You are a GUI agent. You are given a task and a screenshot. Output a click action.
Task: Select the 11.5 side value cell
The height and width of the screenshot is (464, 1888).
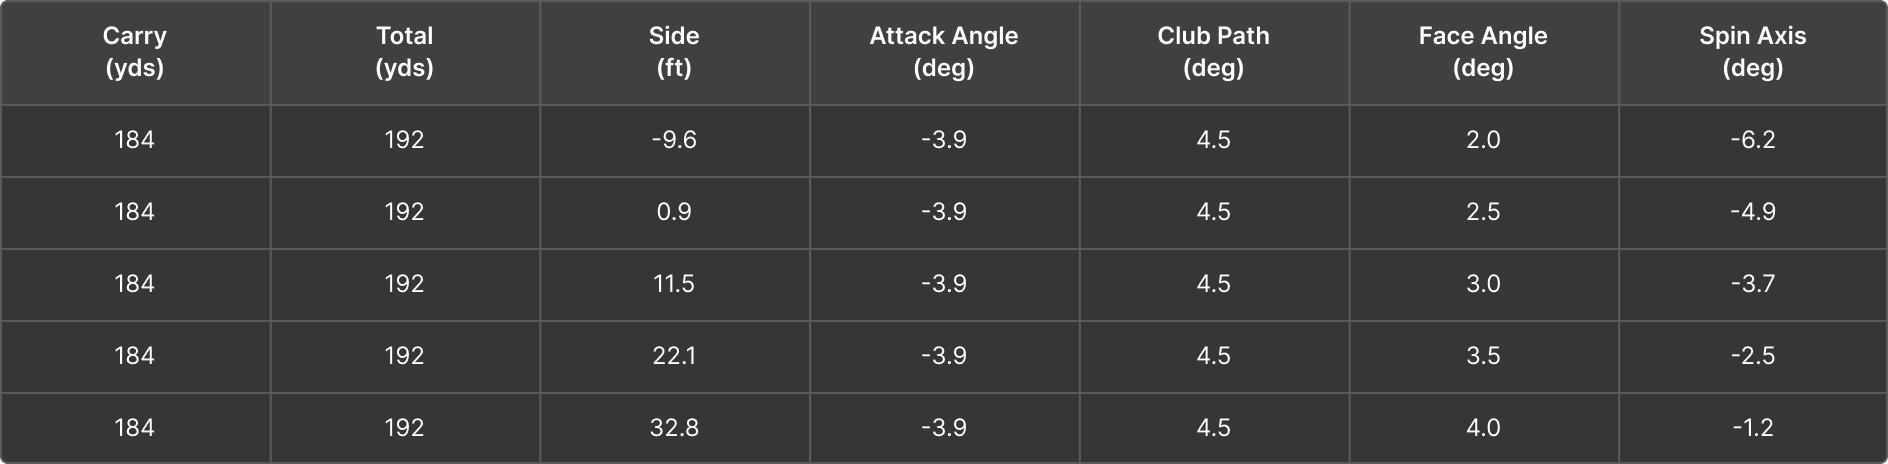tap(674, 284)
